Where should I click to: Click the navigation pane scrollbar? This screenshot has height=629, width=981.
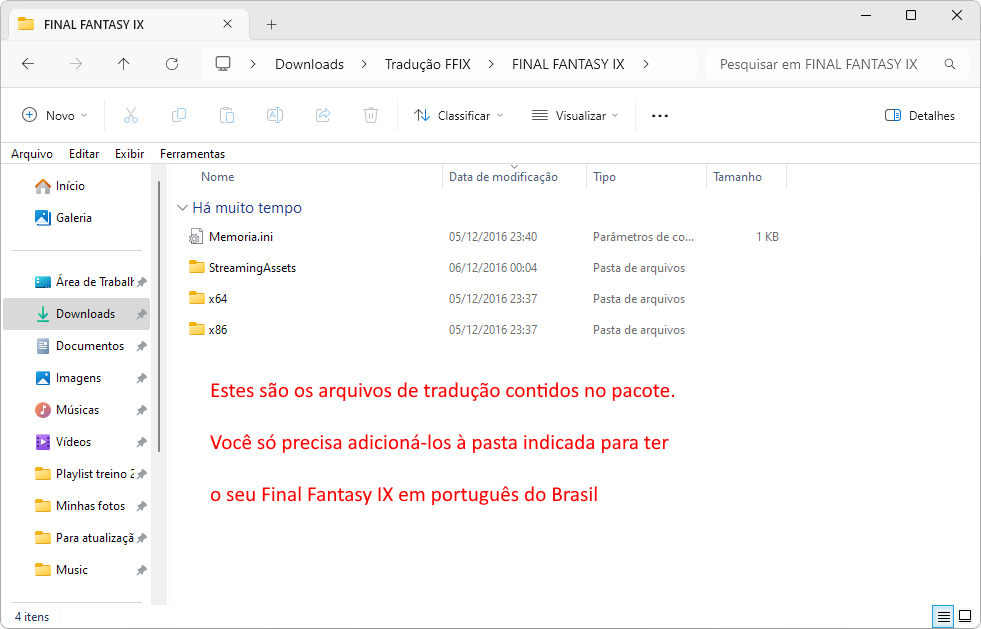click(159, 316)
